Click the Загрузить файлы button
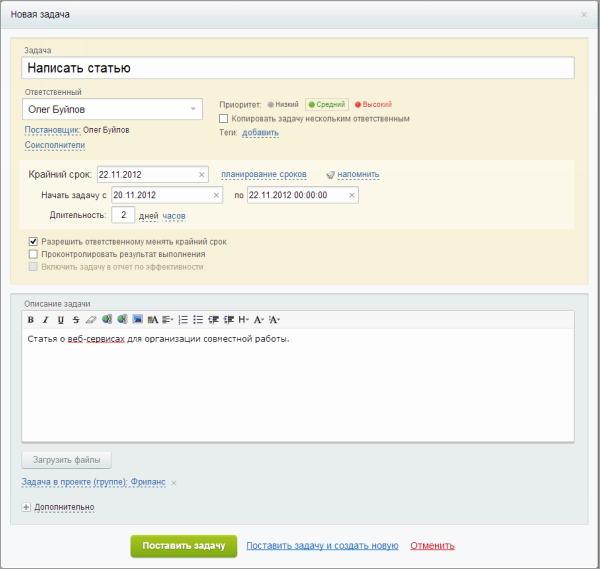 [x=67, y=460]
